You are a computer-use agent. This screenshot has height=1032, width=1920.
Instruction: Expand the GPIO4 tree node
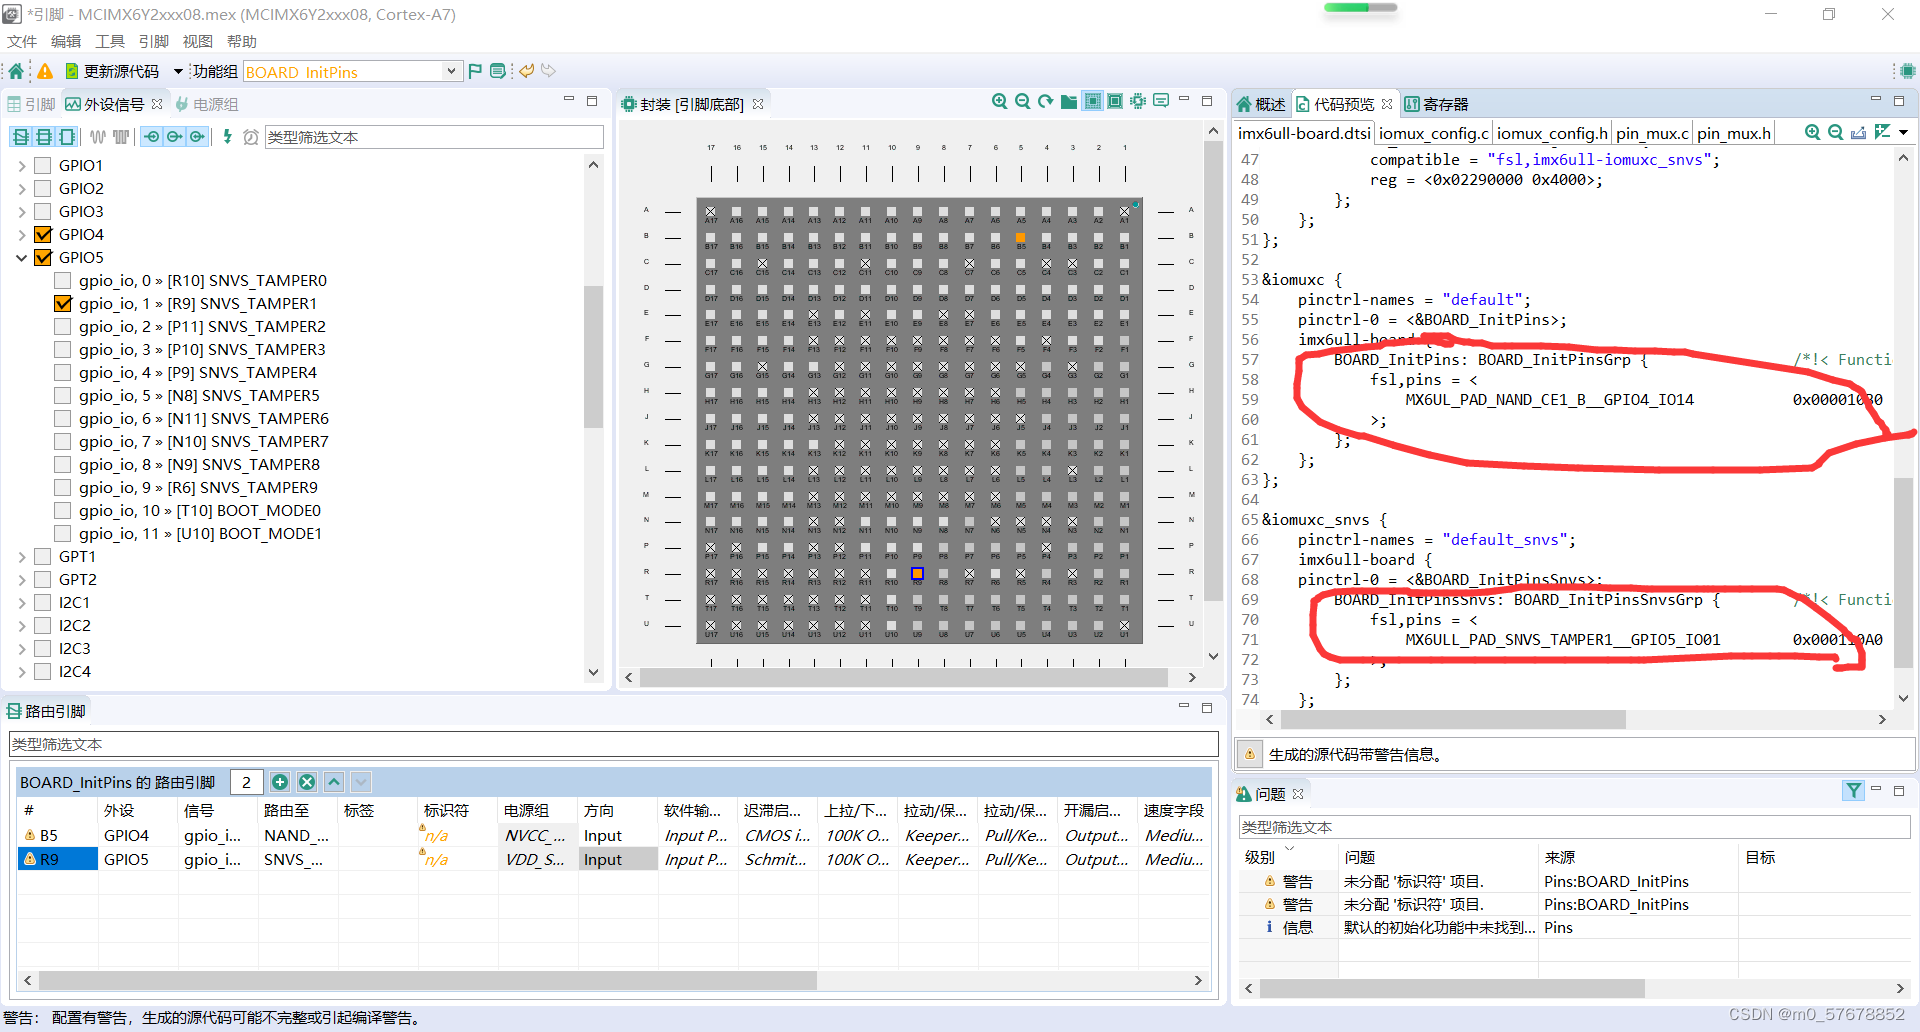(21, 234)
